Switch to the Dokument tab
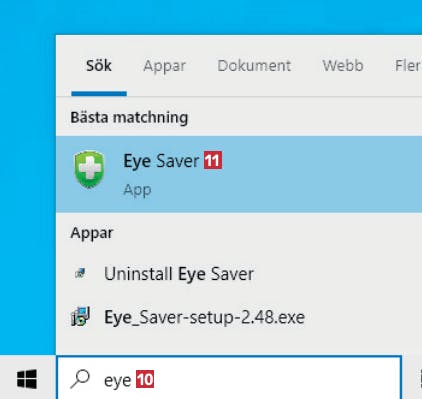This screenshot has height=399, width=422. 254,66
